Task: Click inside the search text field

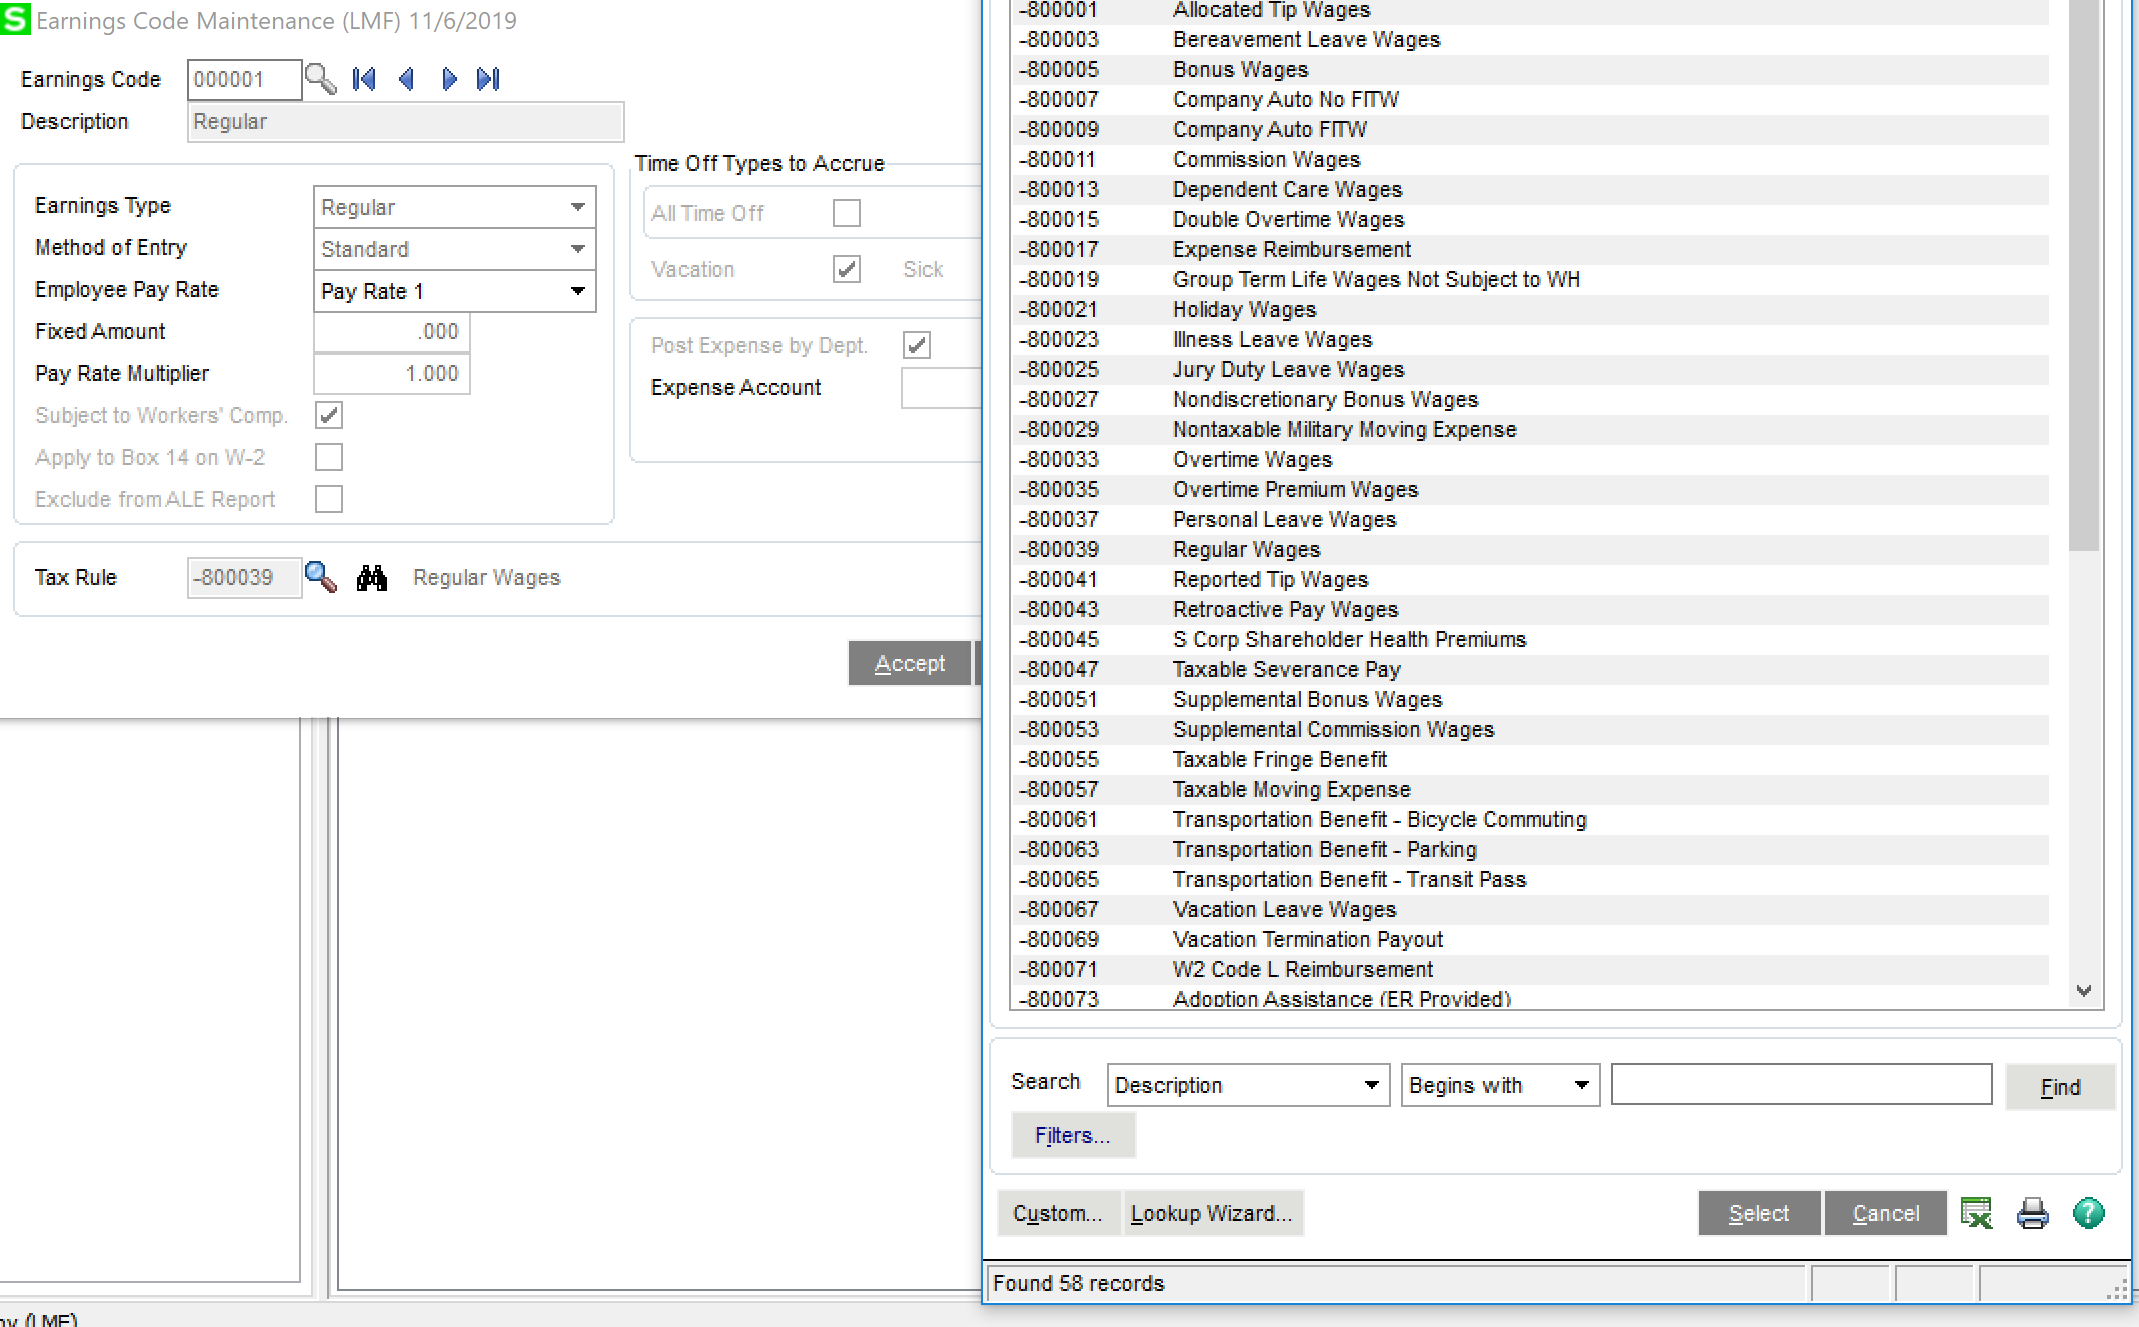Action: pos(1800,1084)
